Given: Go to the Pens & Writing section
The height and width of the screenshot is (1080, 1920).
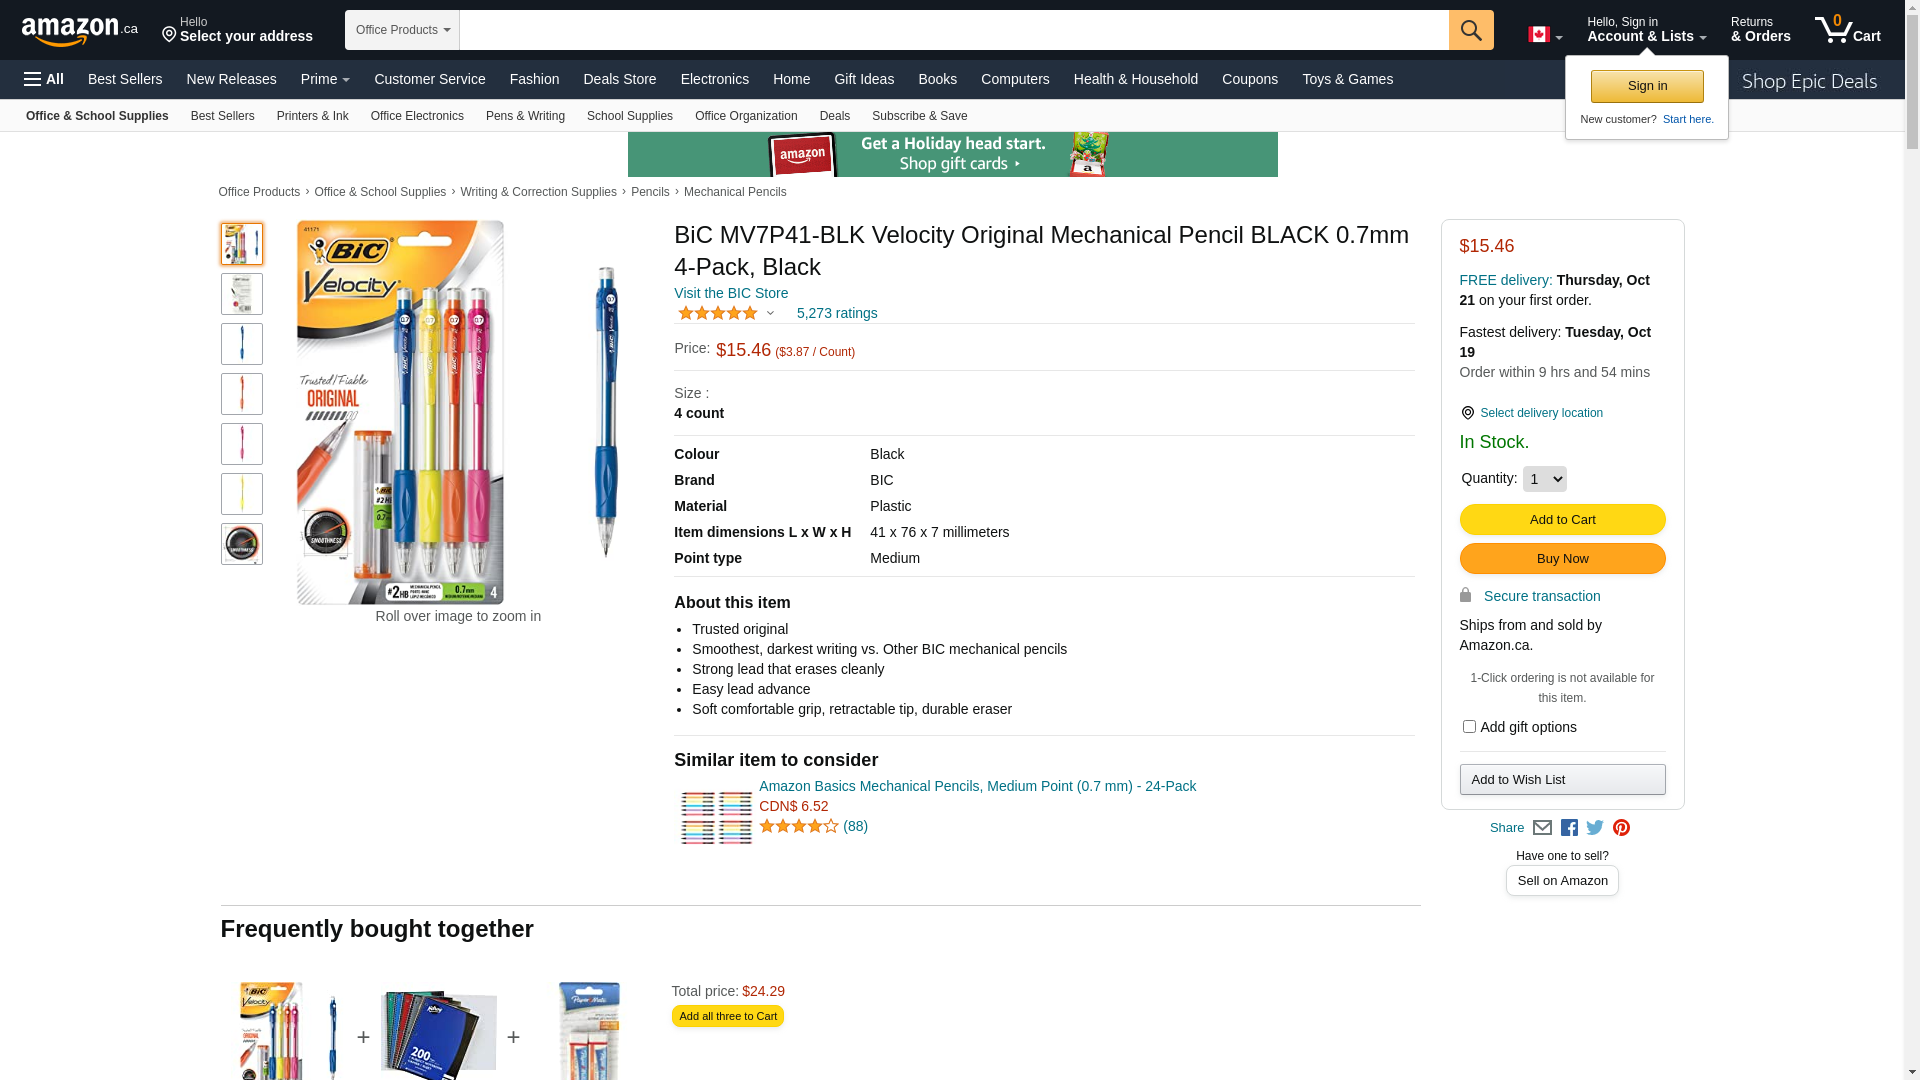Looking at the screenshot, I should pos(525,116).
